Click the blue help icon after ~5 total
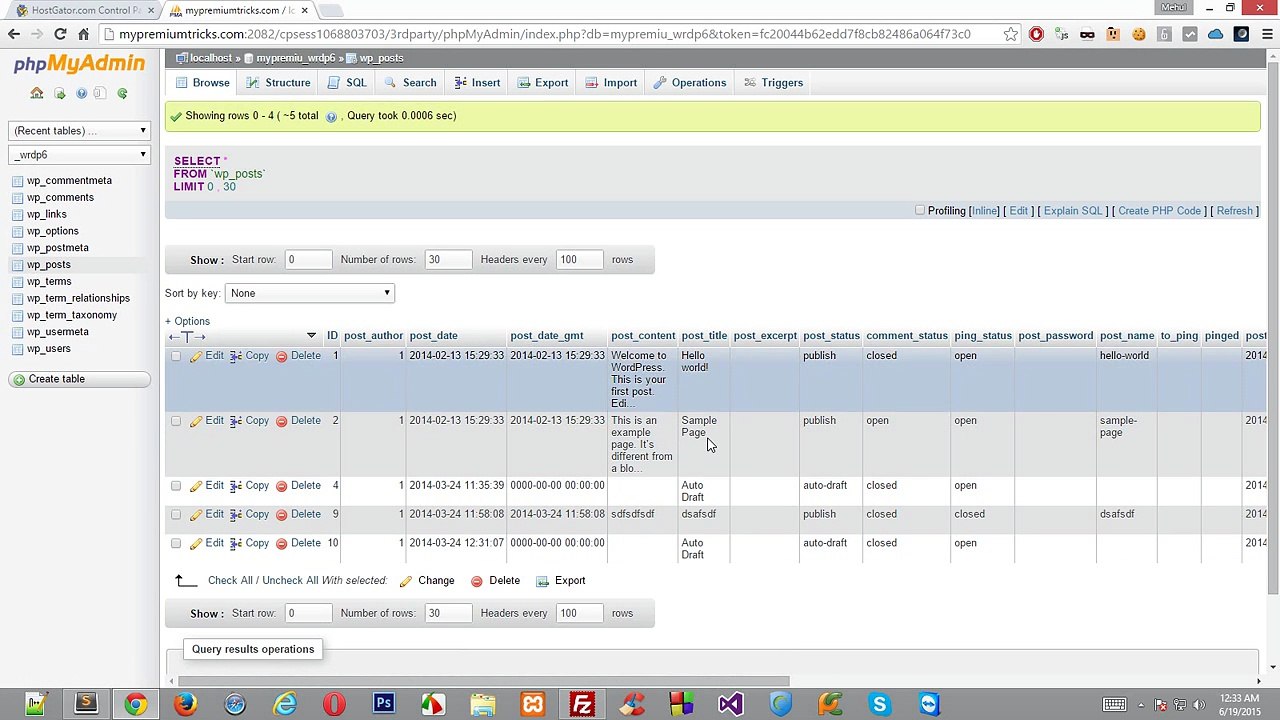The height and width of the screenshot is (720, 1280). [x=331, y=116]
